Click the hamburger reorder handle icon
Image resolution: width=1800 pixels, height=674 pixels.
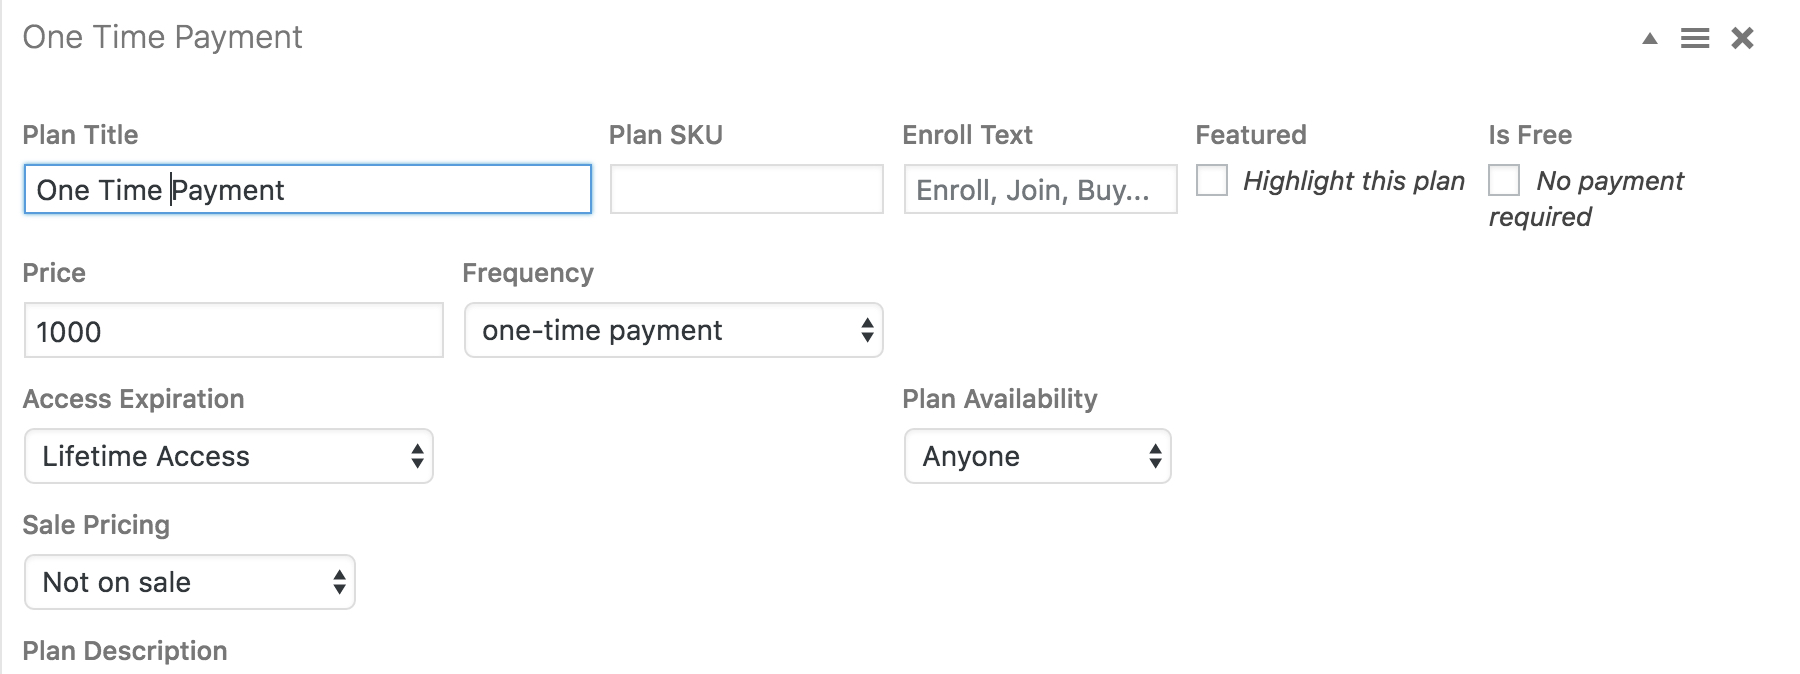(1695, 39)
